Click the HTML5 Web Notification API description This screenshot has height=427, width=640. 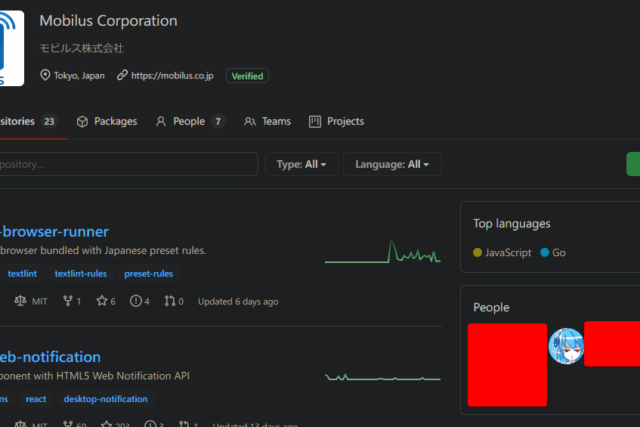(95, 376)
